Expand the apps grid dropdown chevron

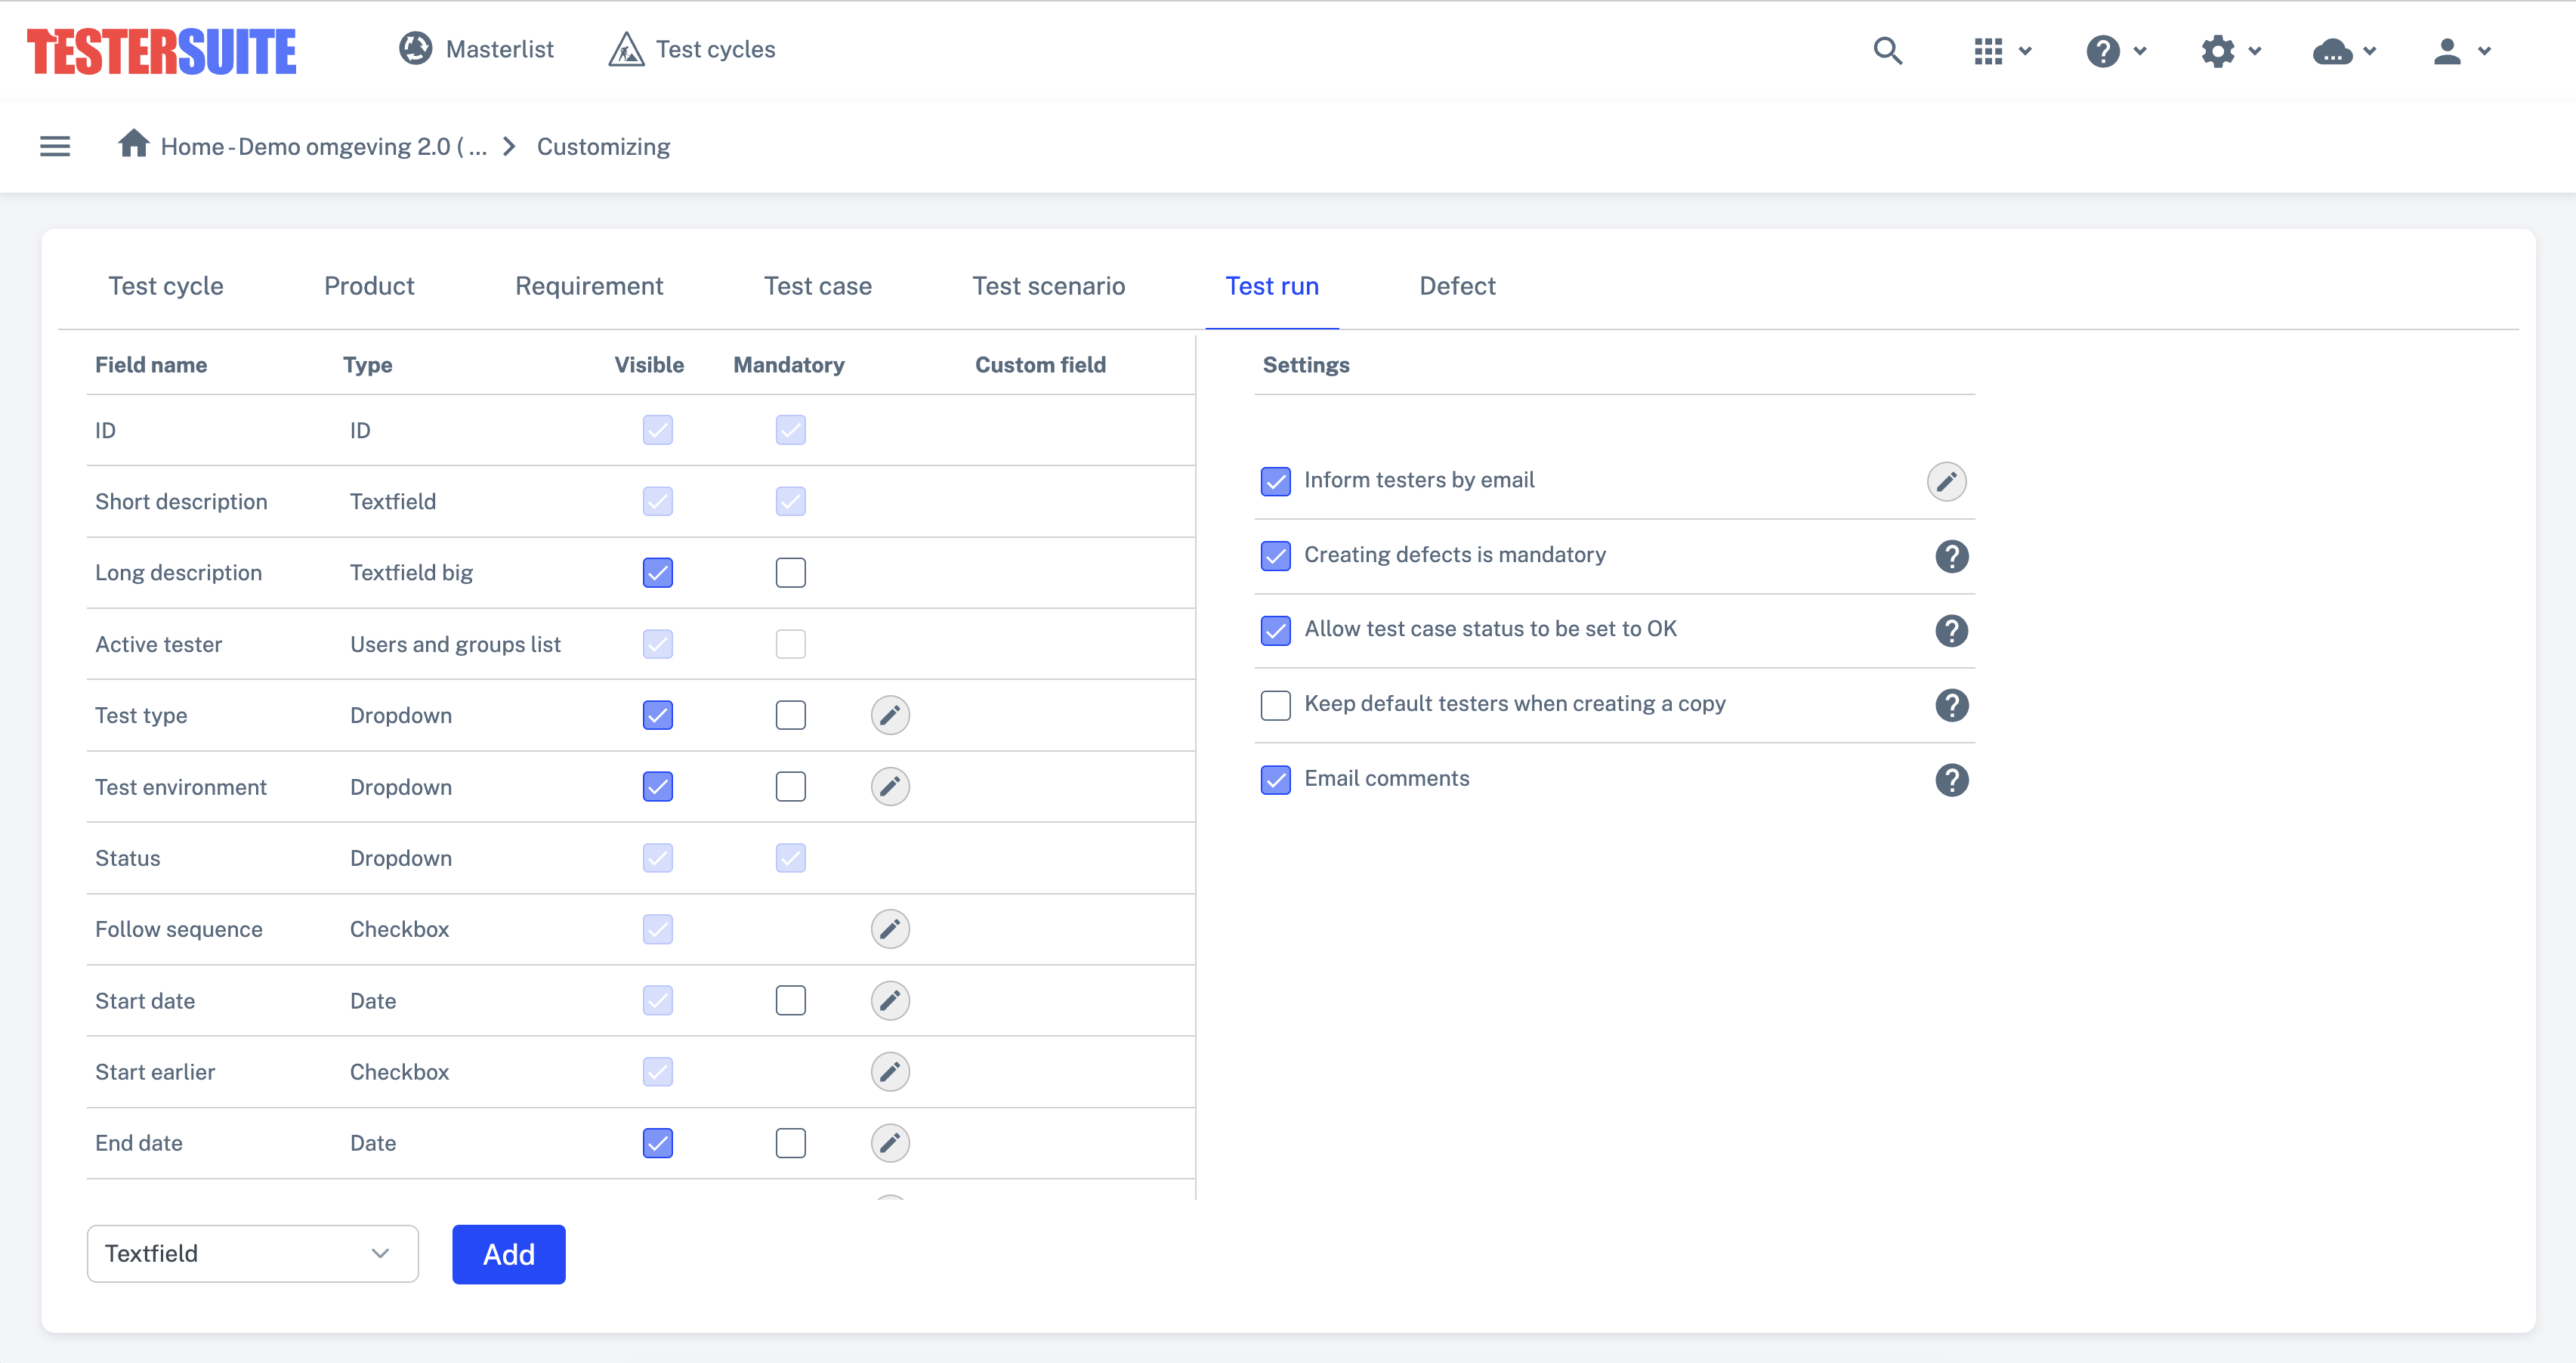pos(2025,51)
